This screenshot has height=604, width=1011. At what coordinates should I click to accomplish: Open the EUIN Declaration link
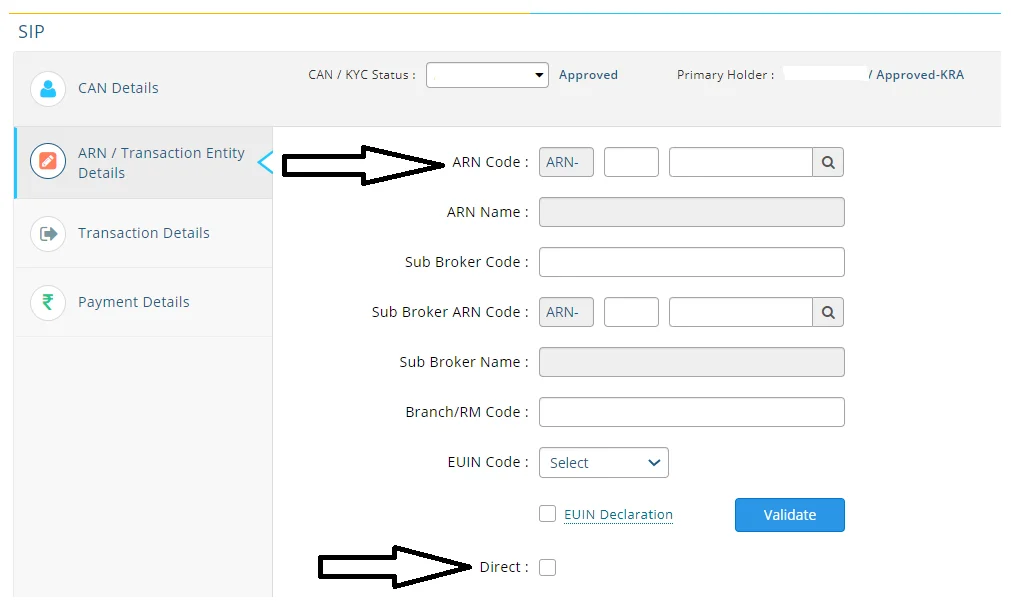click(618, 515)
